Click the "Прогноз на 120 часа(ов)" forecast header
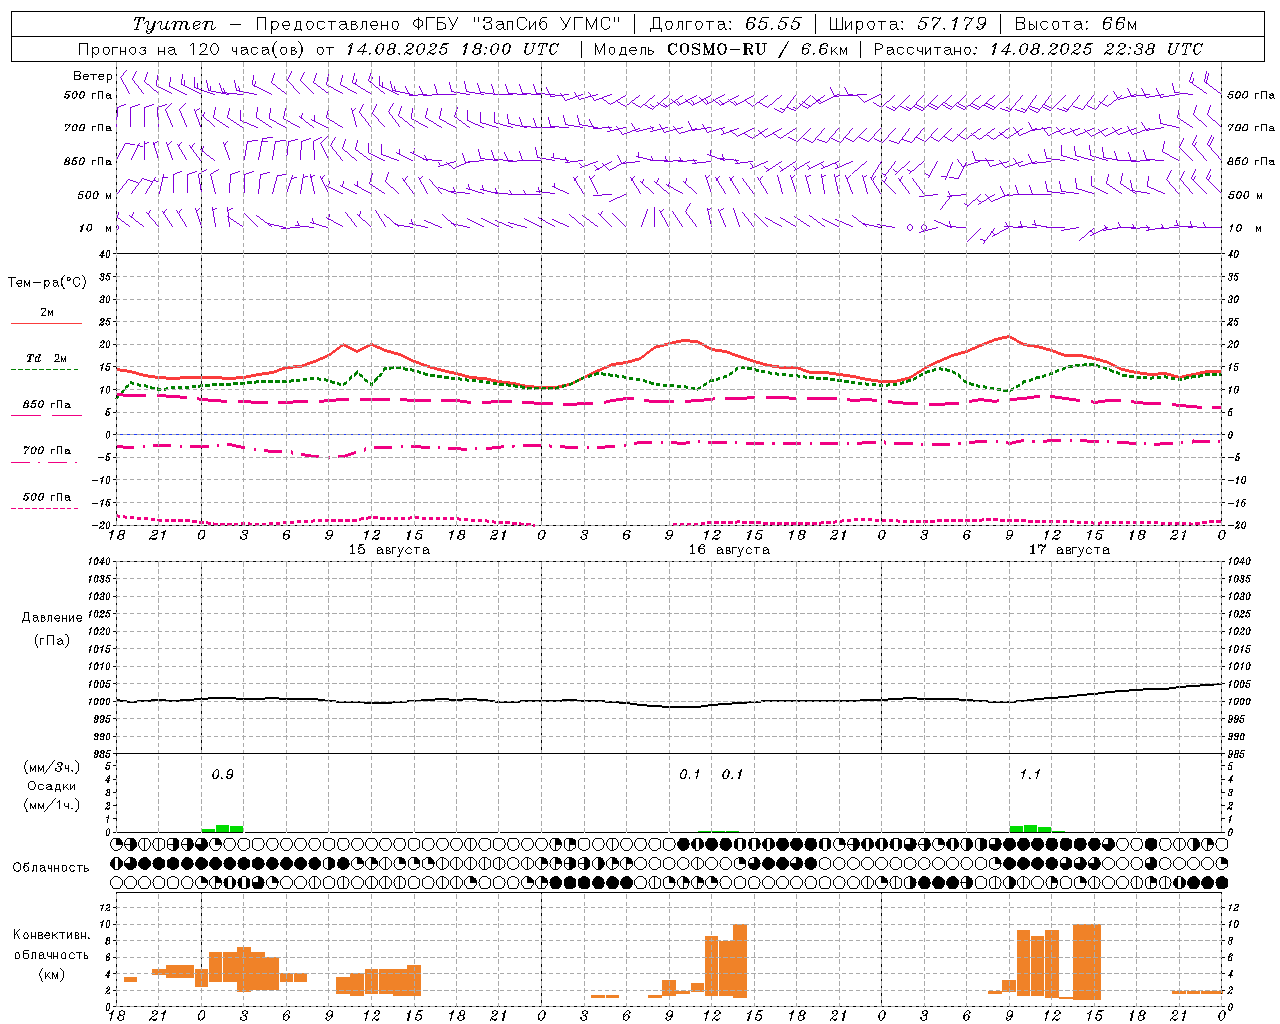The width and height of the screenshot is (1280, 1024). (x=191, y=49)
